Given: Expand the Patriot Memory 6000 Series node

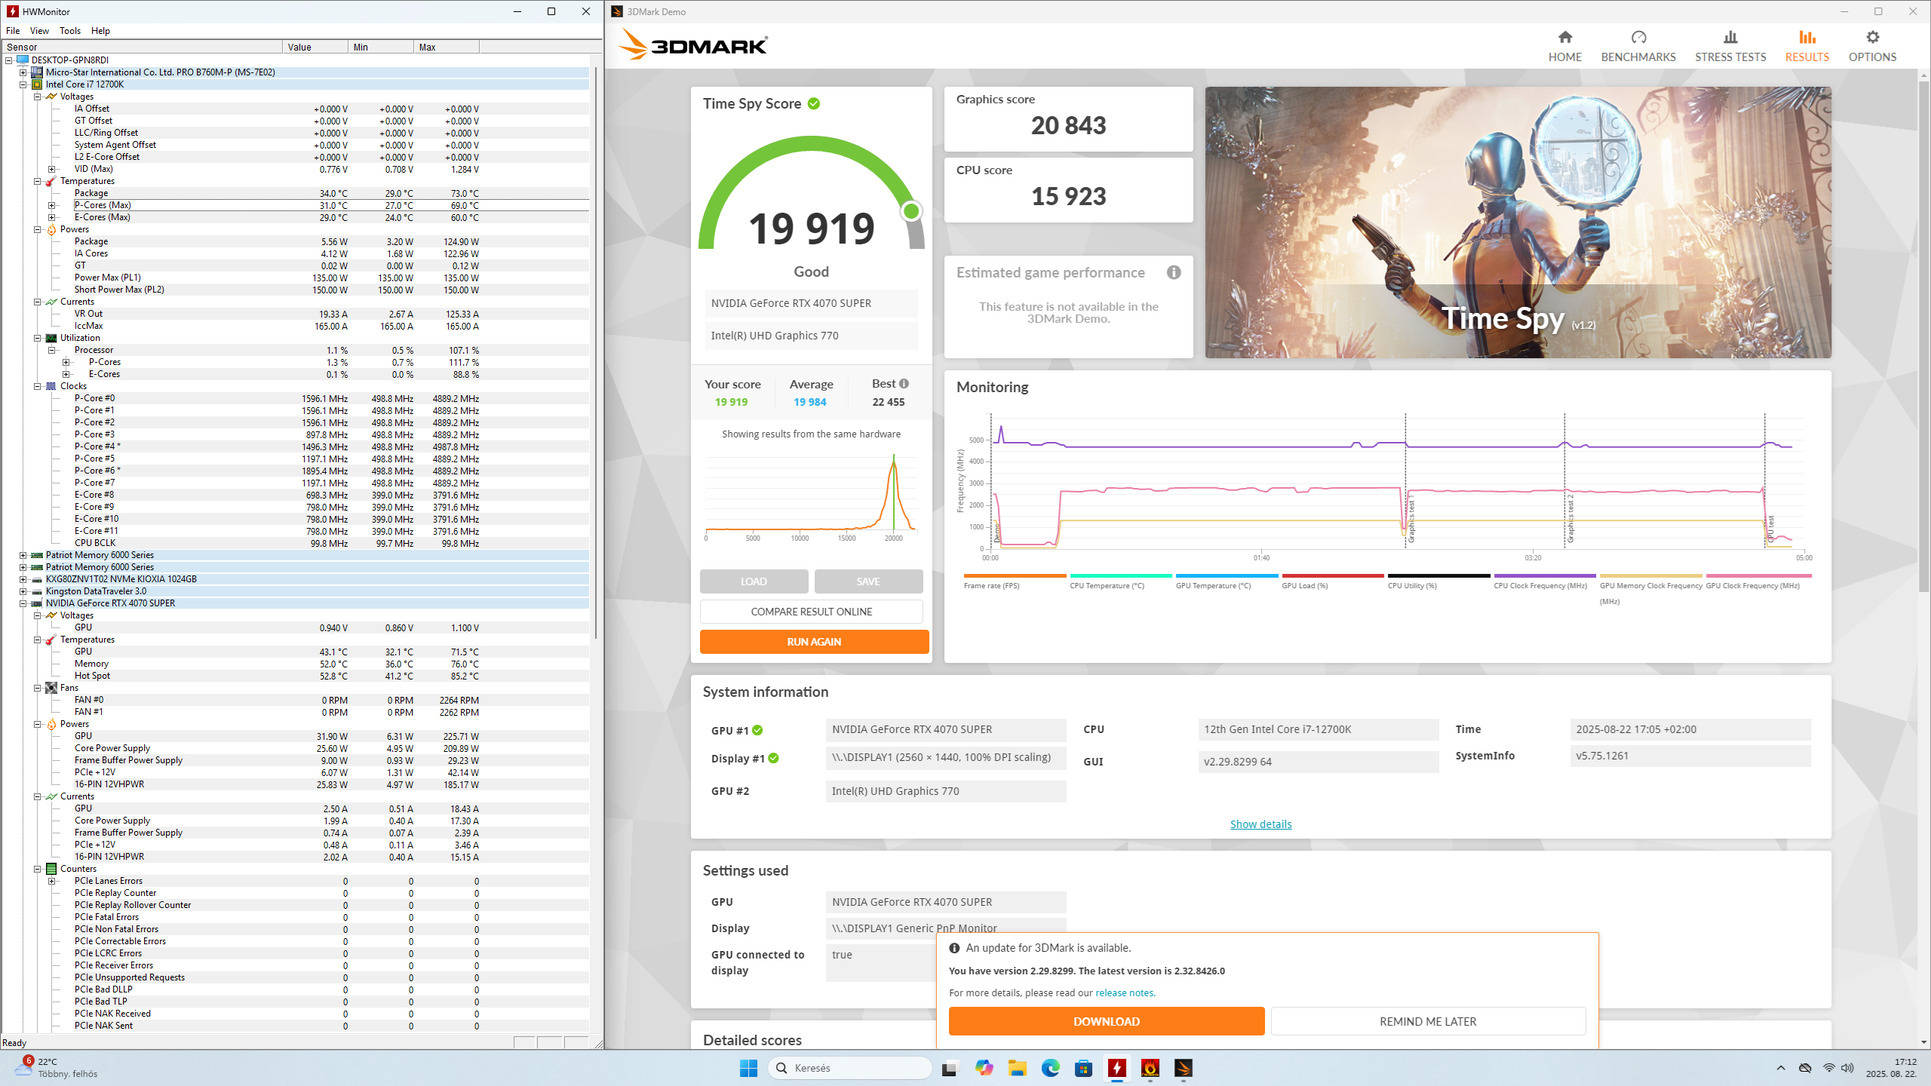Looking at the screenshot, I should [23, 555].
